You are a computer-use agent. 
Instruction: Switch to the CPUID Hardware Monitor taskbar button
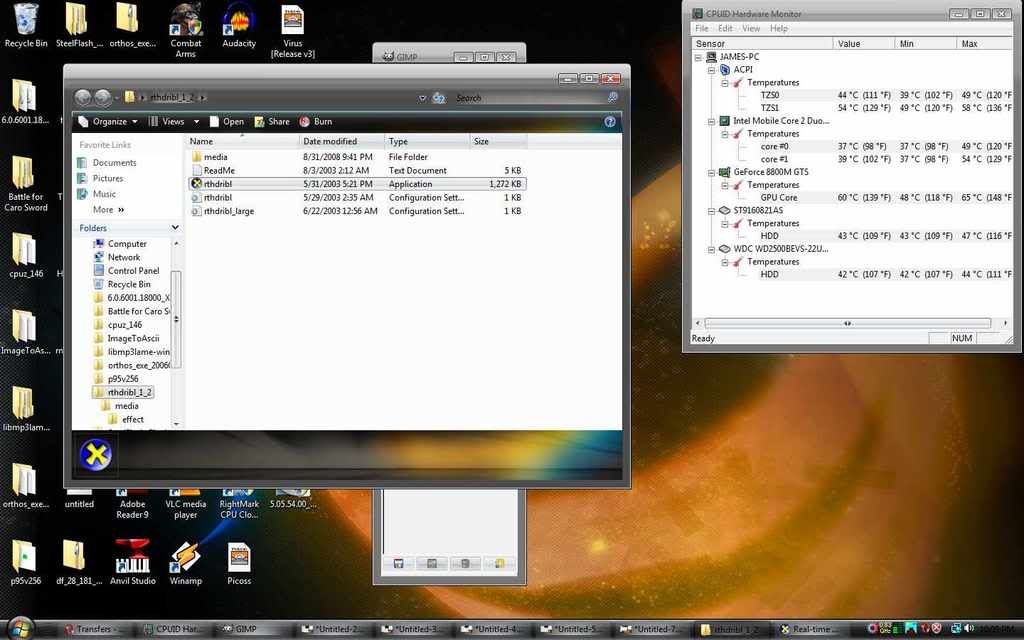174,629
